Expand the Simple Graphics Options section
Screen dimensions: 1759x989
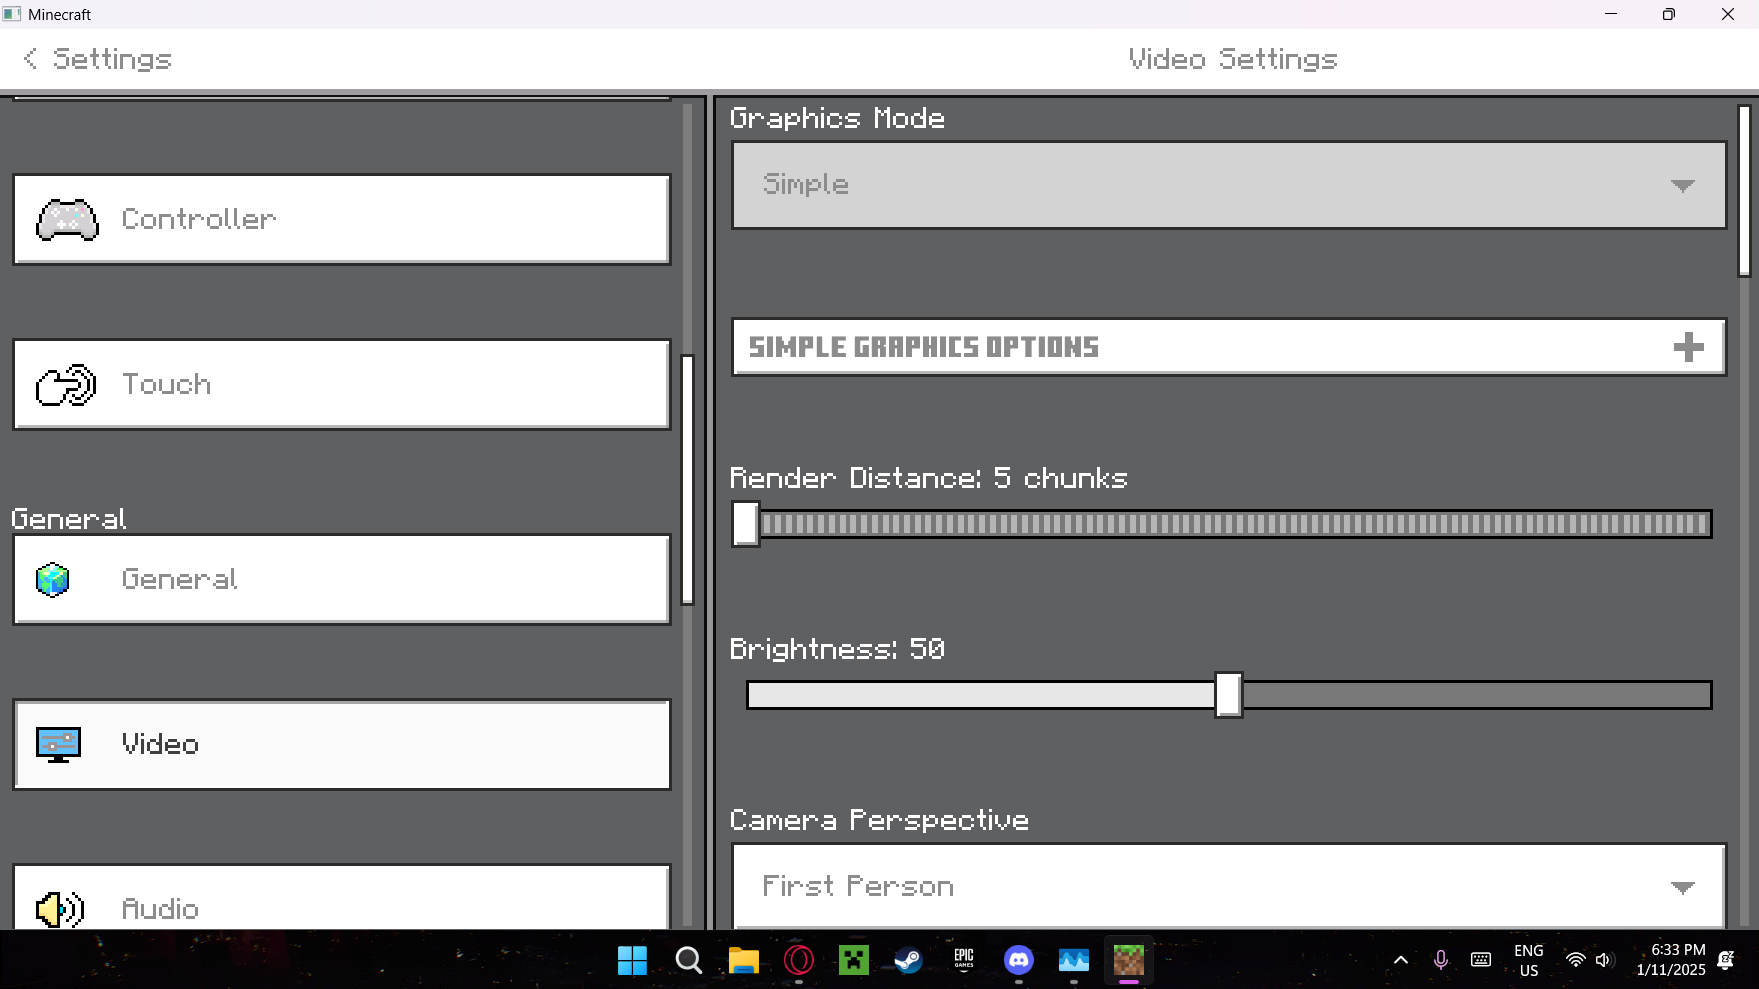1229,347
